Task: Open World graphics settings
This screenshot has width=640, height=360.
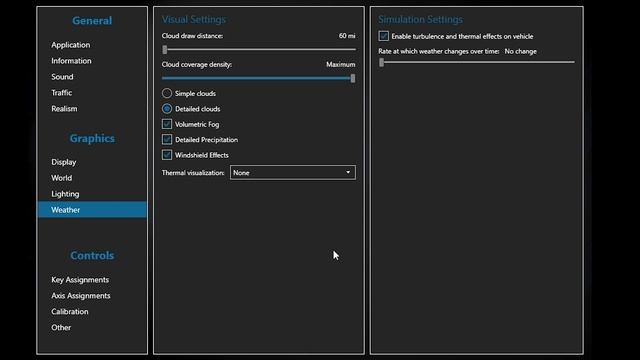Action: pos(62,178)
